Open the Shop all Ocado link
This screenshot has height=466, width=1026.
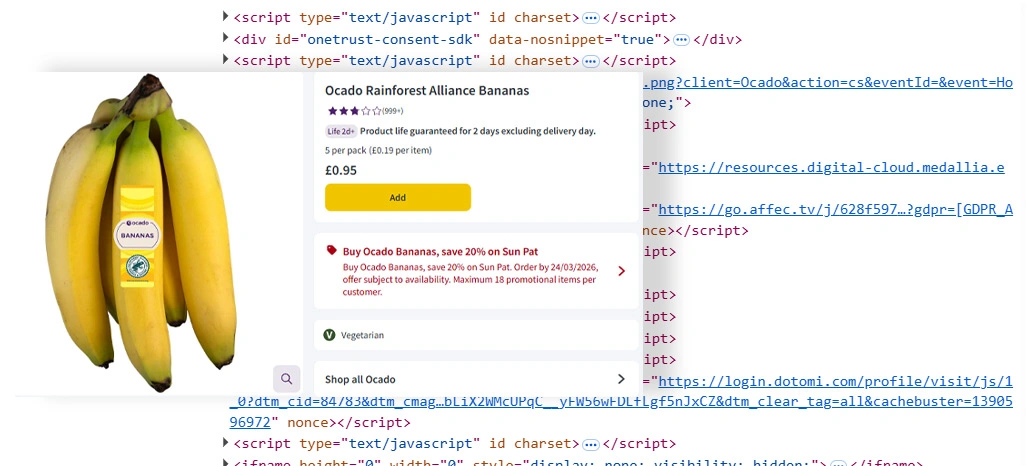pyautogui.click(x=360, y=380)
